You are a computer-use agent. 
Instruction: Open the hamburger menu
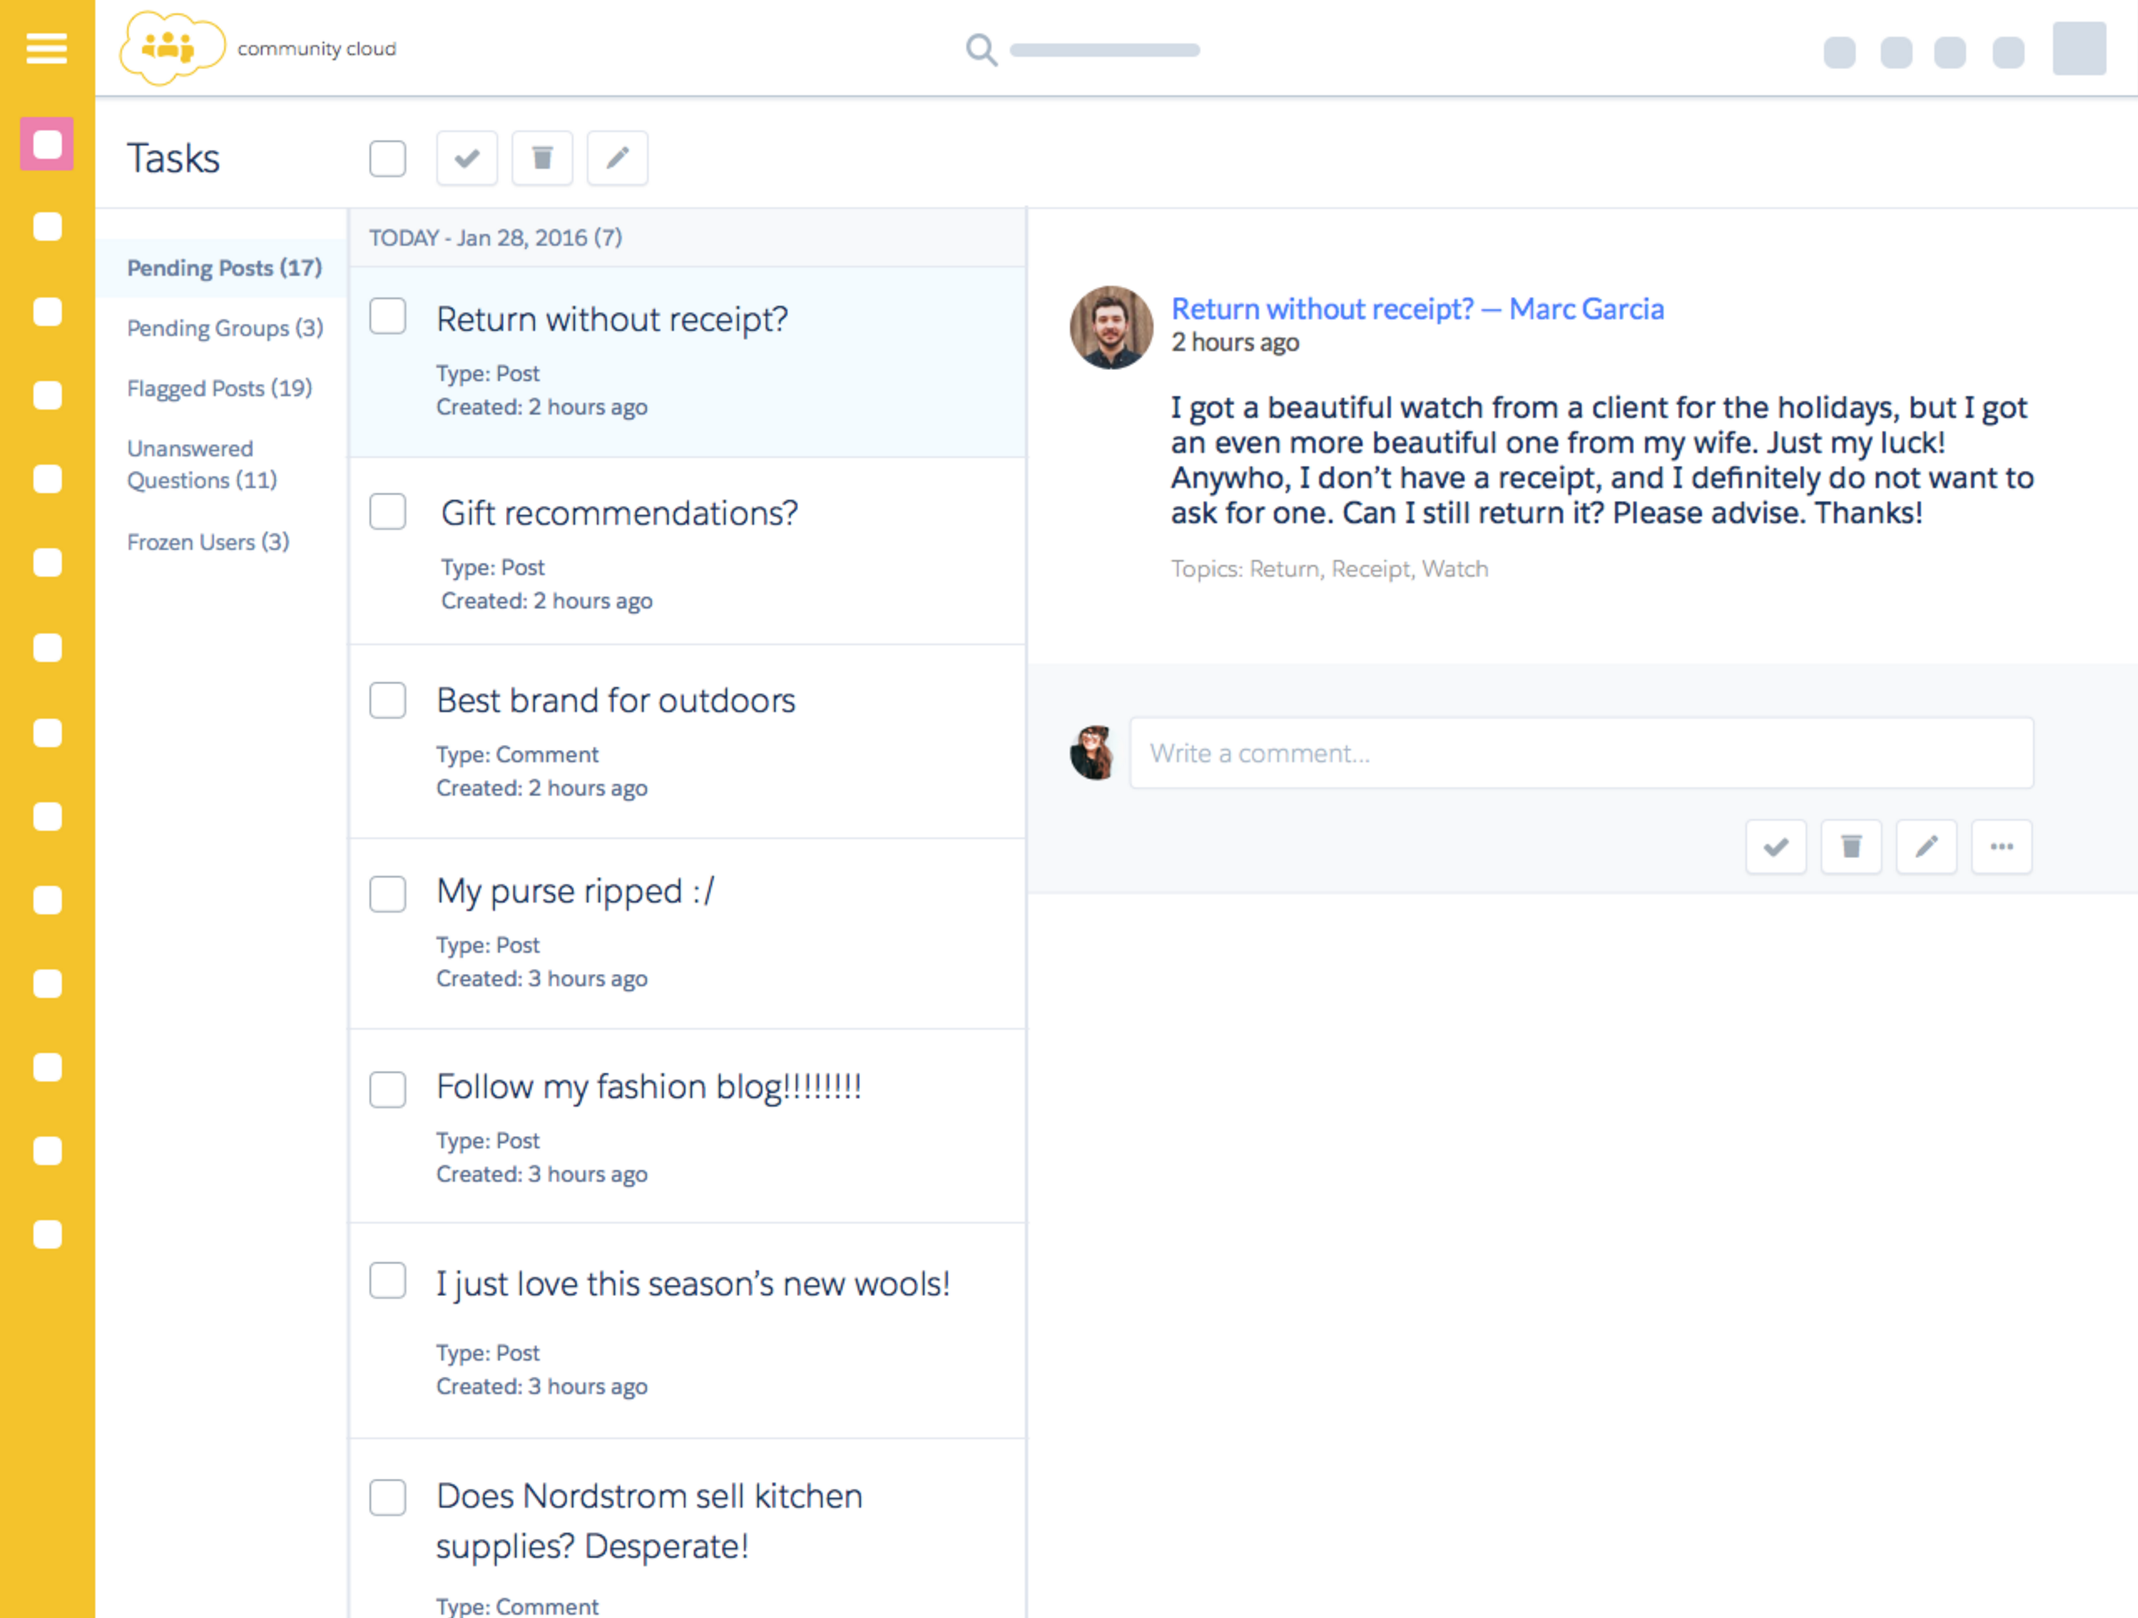[46, 48]
